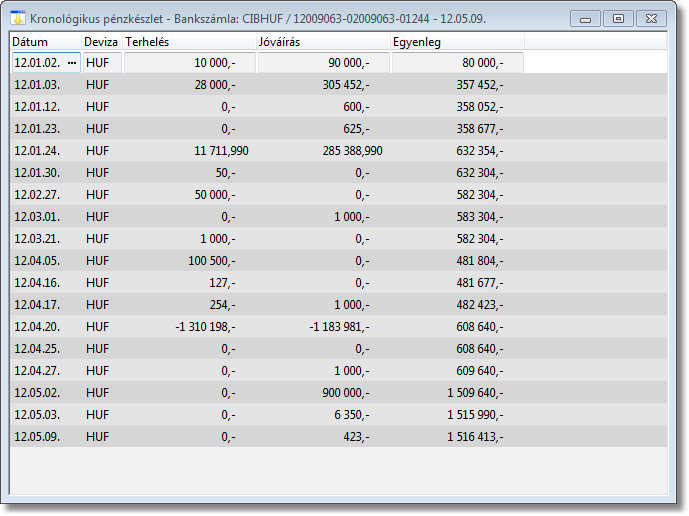Image resolution: width=689 pixels, height=516 pixels.
Task: Select the row dated 12.01.24.
Action: pyautogui.click(x=338, y=150)
